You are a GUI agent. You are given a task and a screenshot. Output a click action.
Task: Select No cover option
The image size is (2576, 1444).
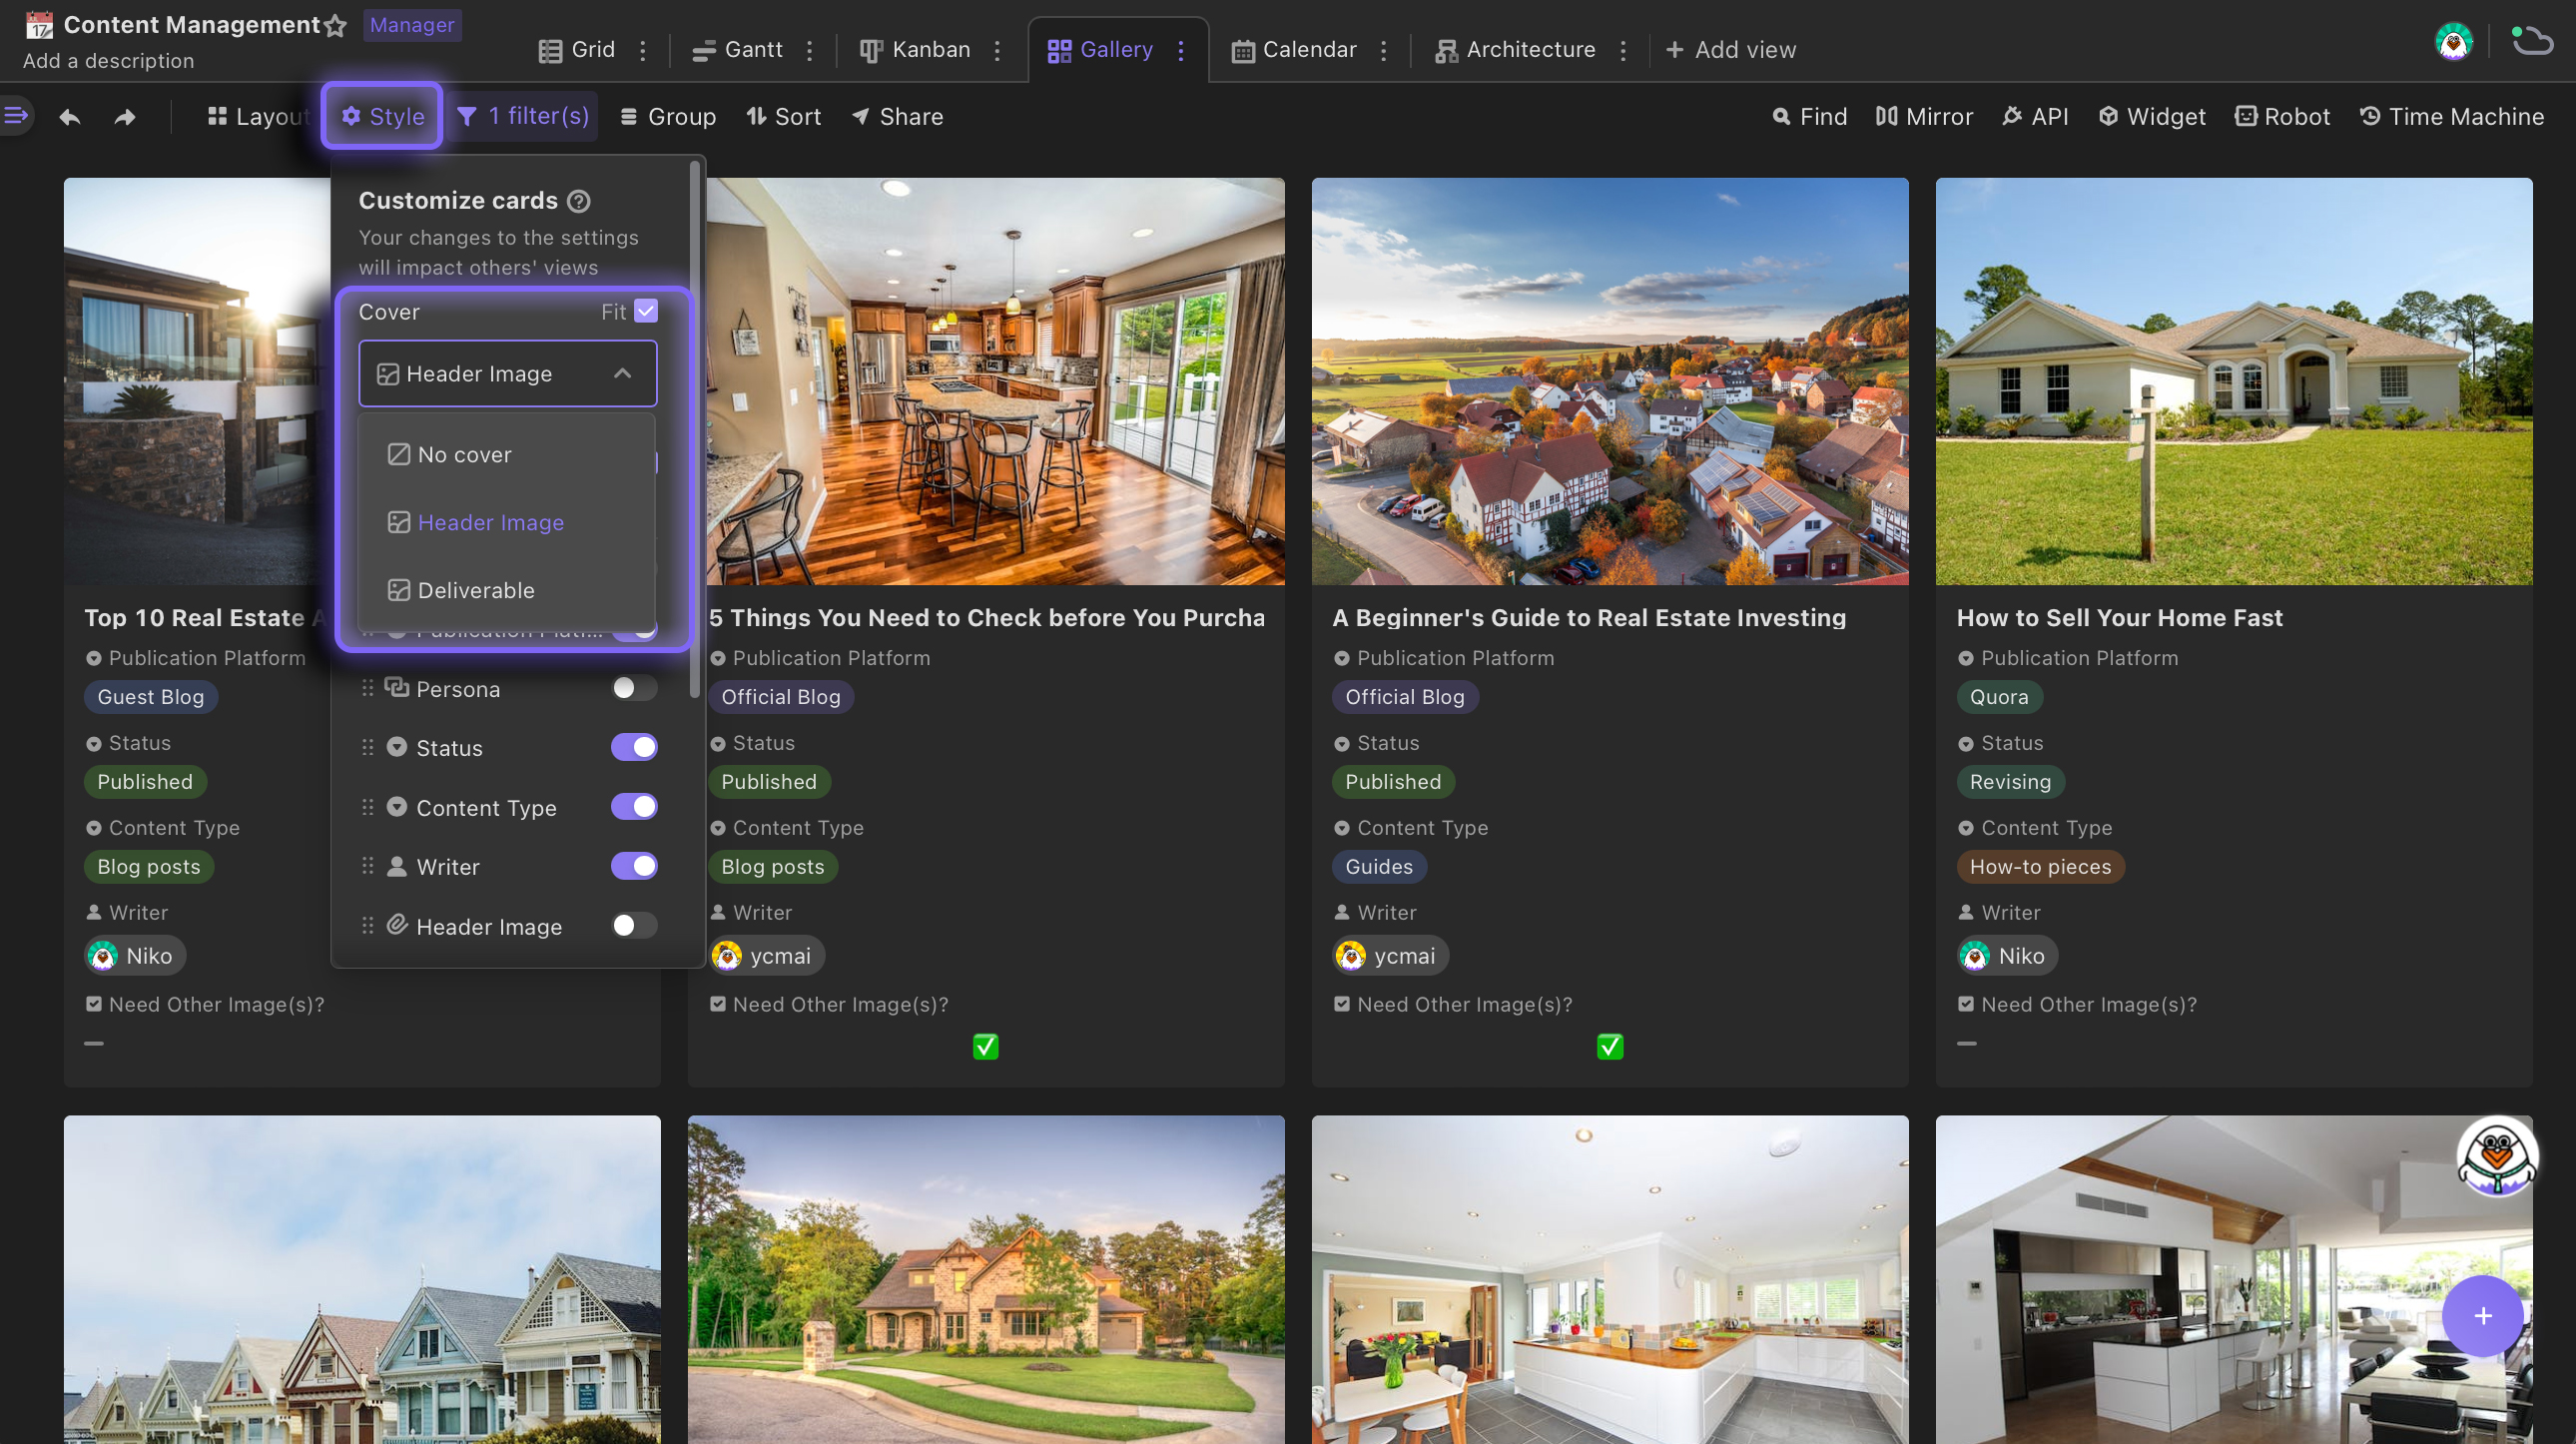(x=506, y=454)
